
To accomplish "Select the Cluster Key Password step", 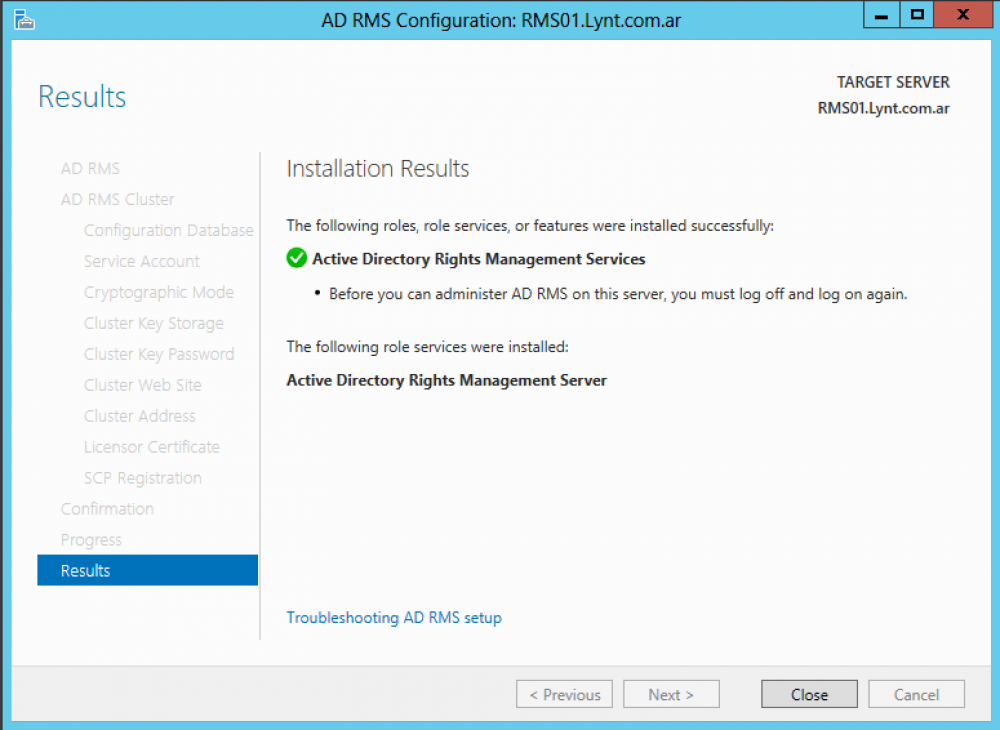I will pos(159,354).
